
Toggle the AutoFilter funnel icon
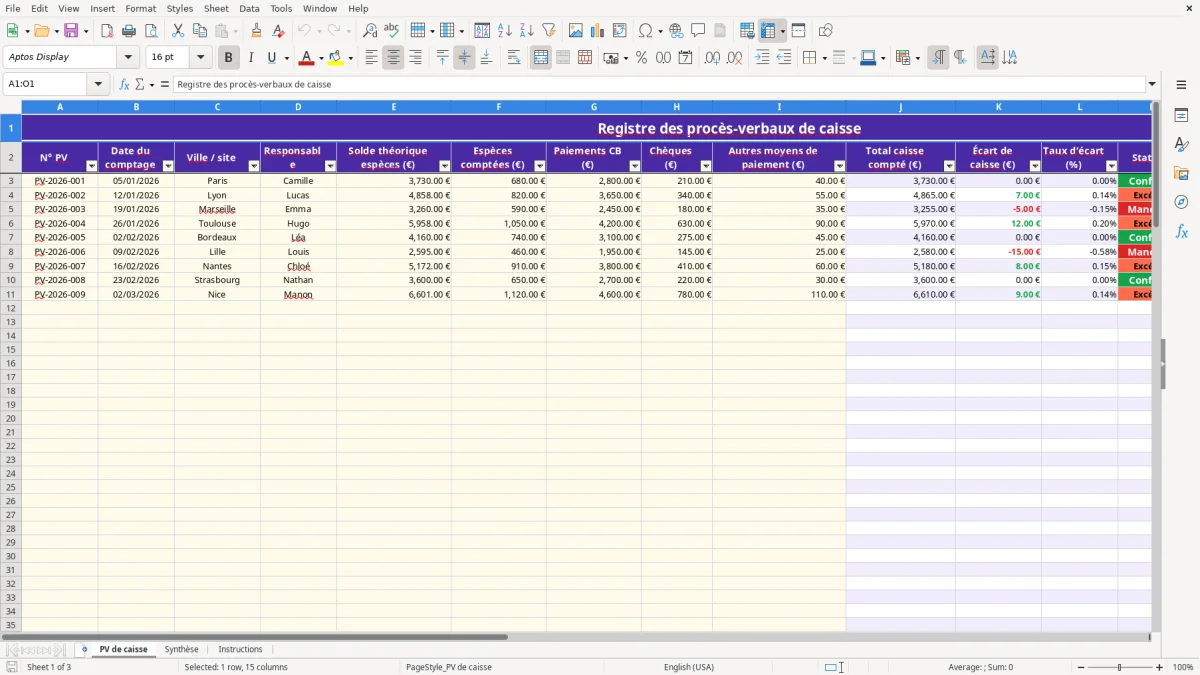coord(548,31)
